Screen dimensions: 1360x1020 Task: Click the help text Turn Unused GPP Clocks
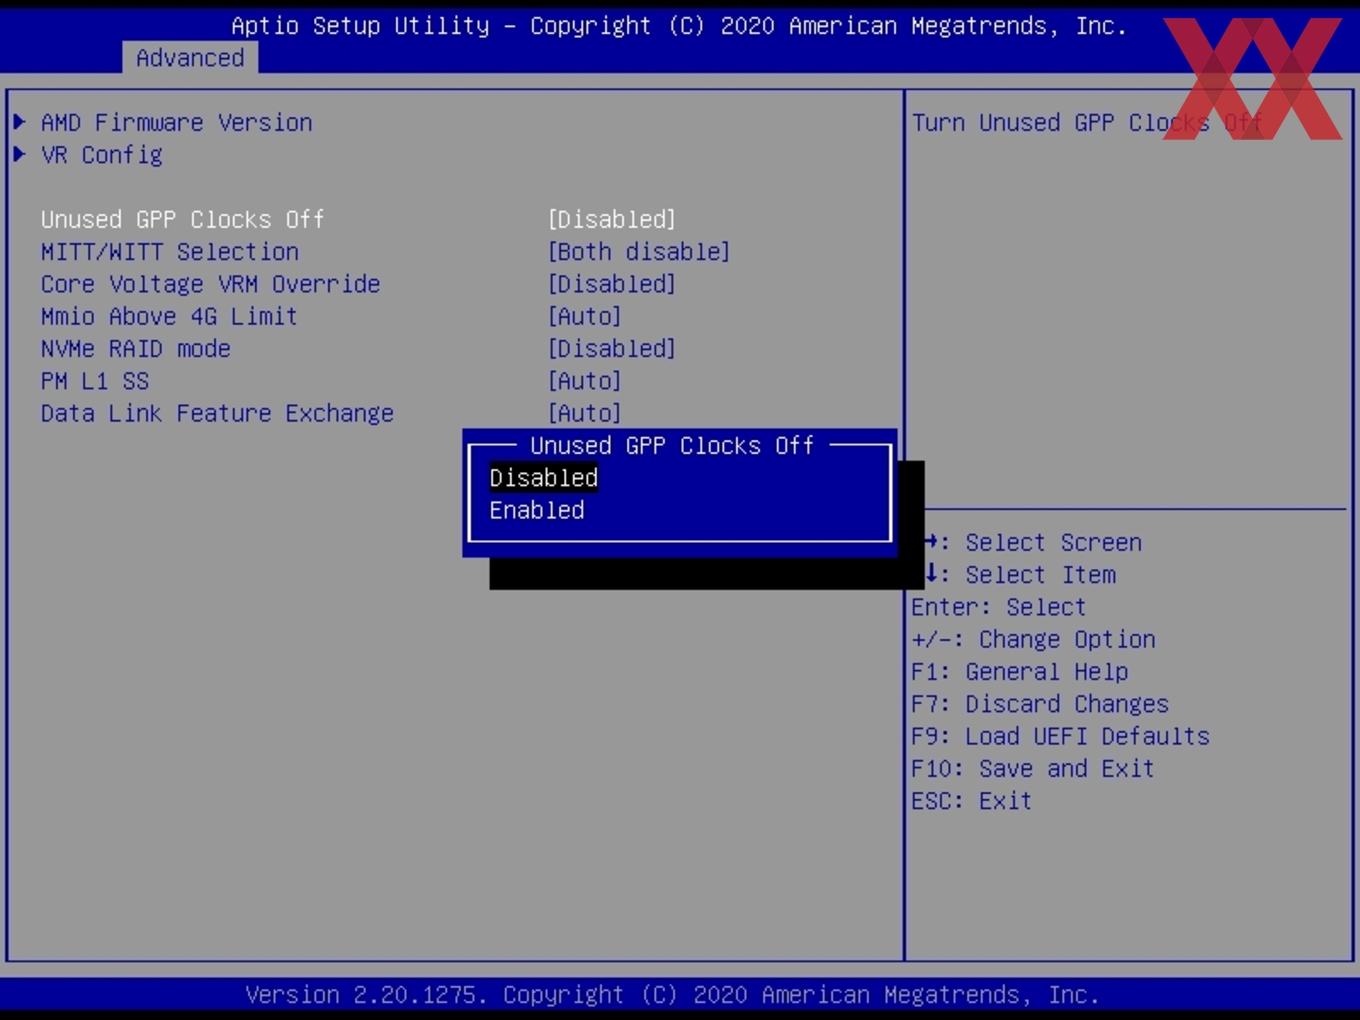pos(1087,123)
